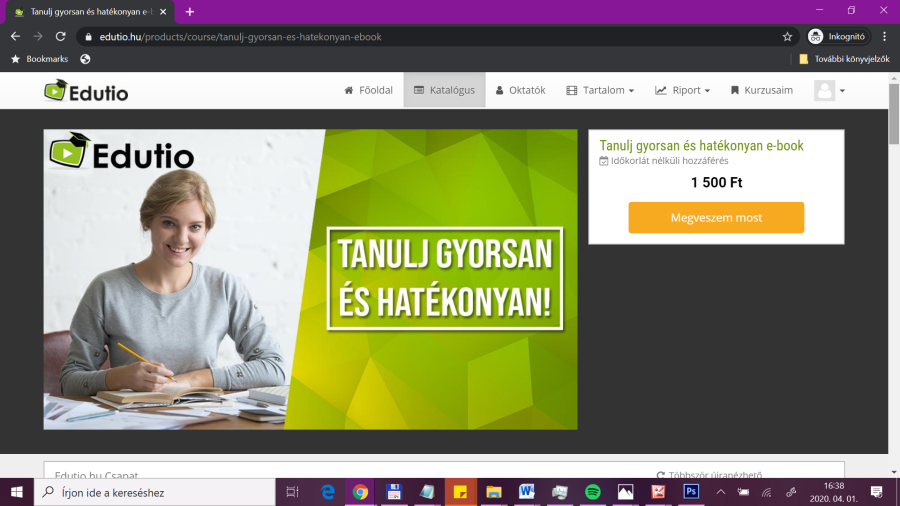Click the Megveszem most button
Image resolution: width=900 pixels, height=506 pixels.
tap(716, 217)
